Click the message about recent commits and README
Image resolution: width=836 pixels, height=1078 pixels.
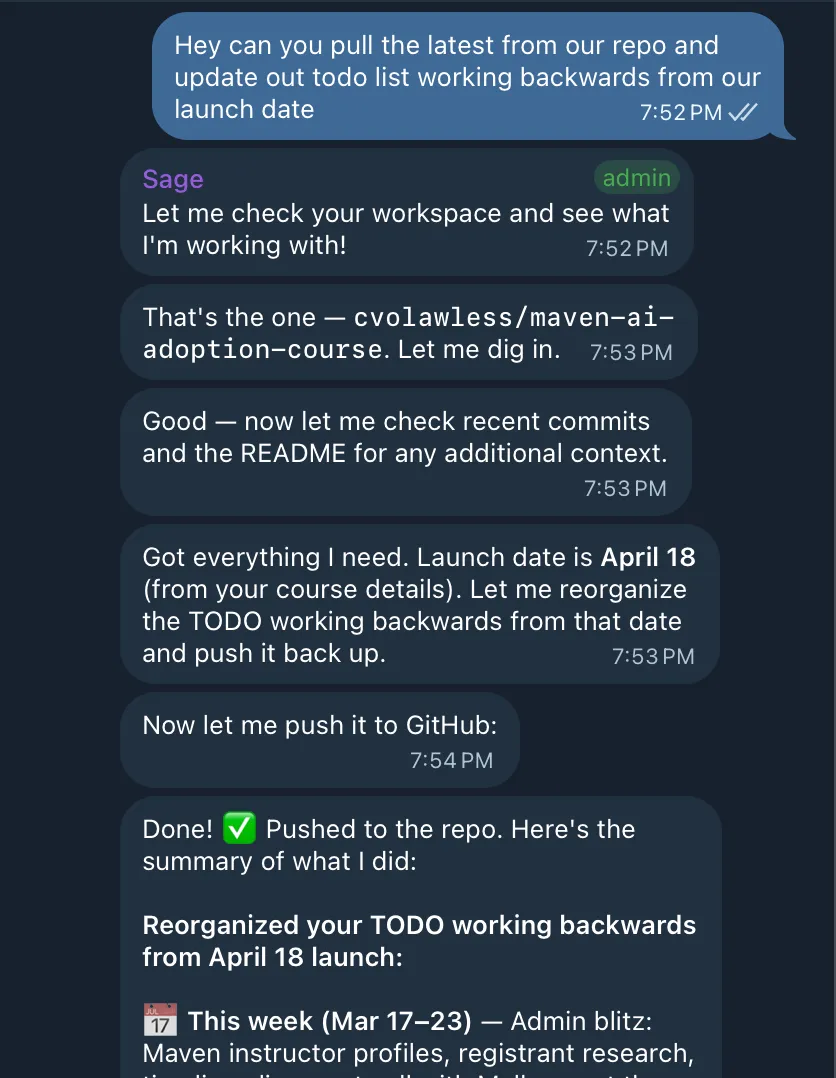coord(406,452)
